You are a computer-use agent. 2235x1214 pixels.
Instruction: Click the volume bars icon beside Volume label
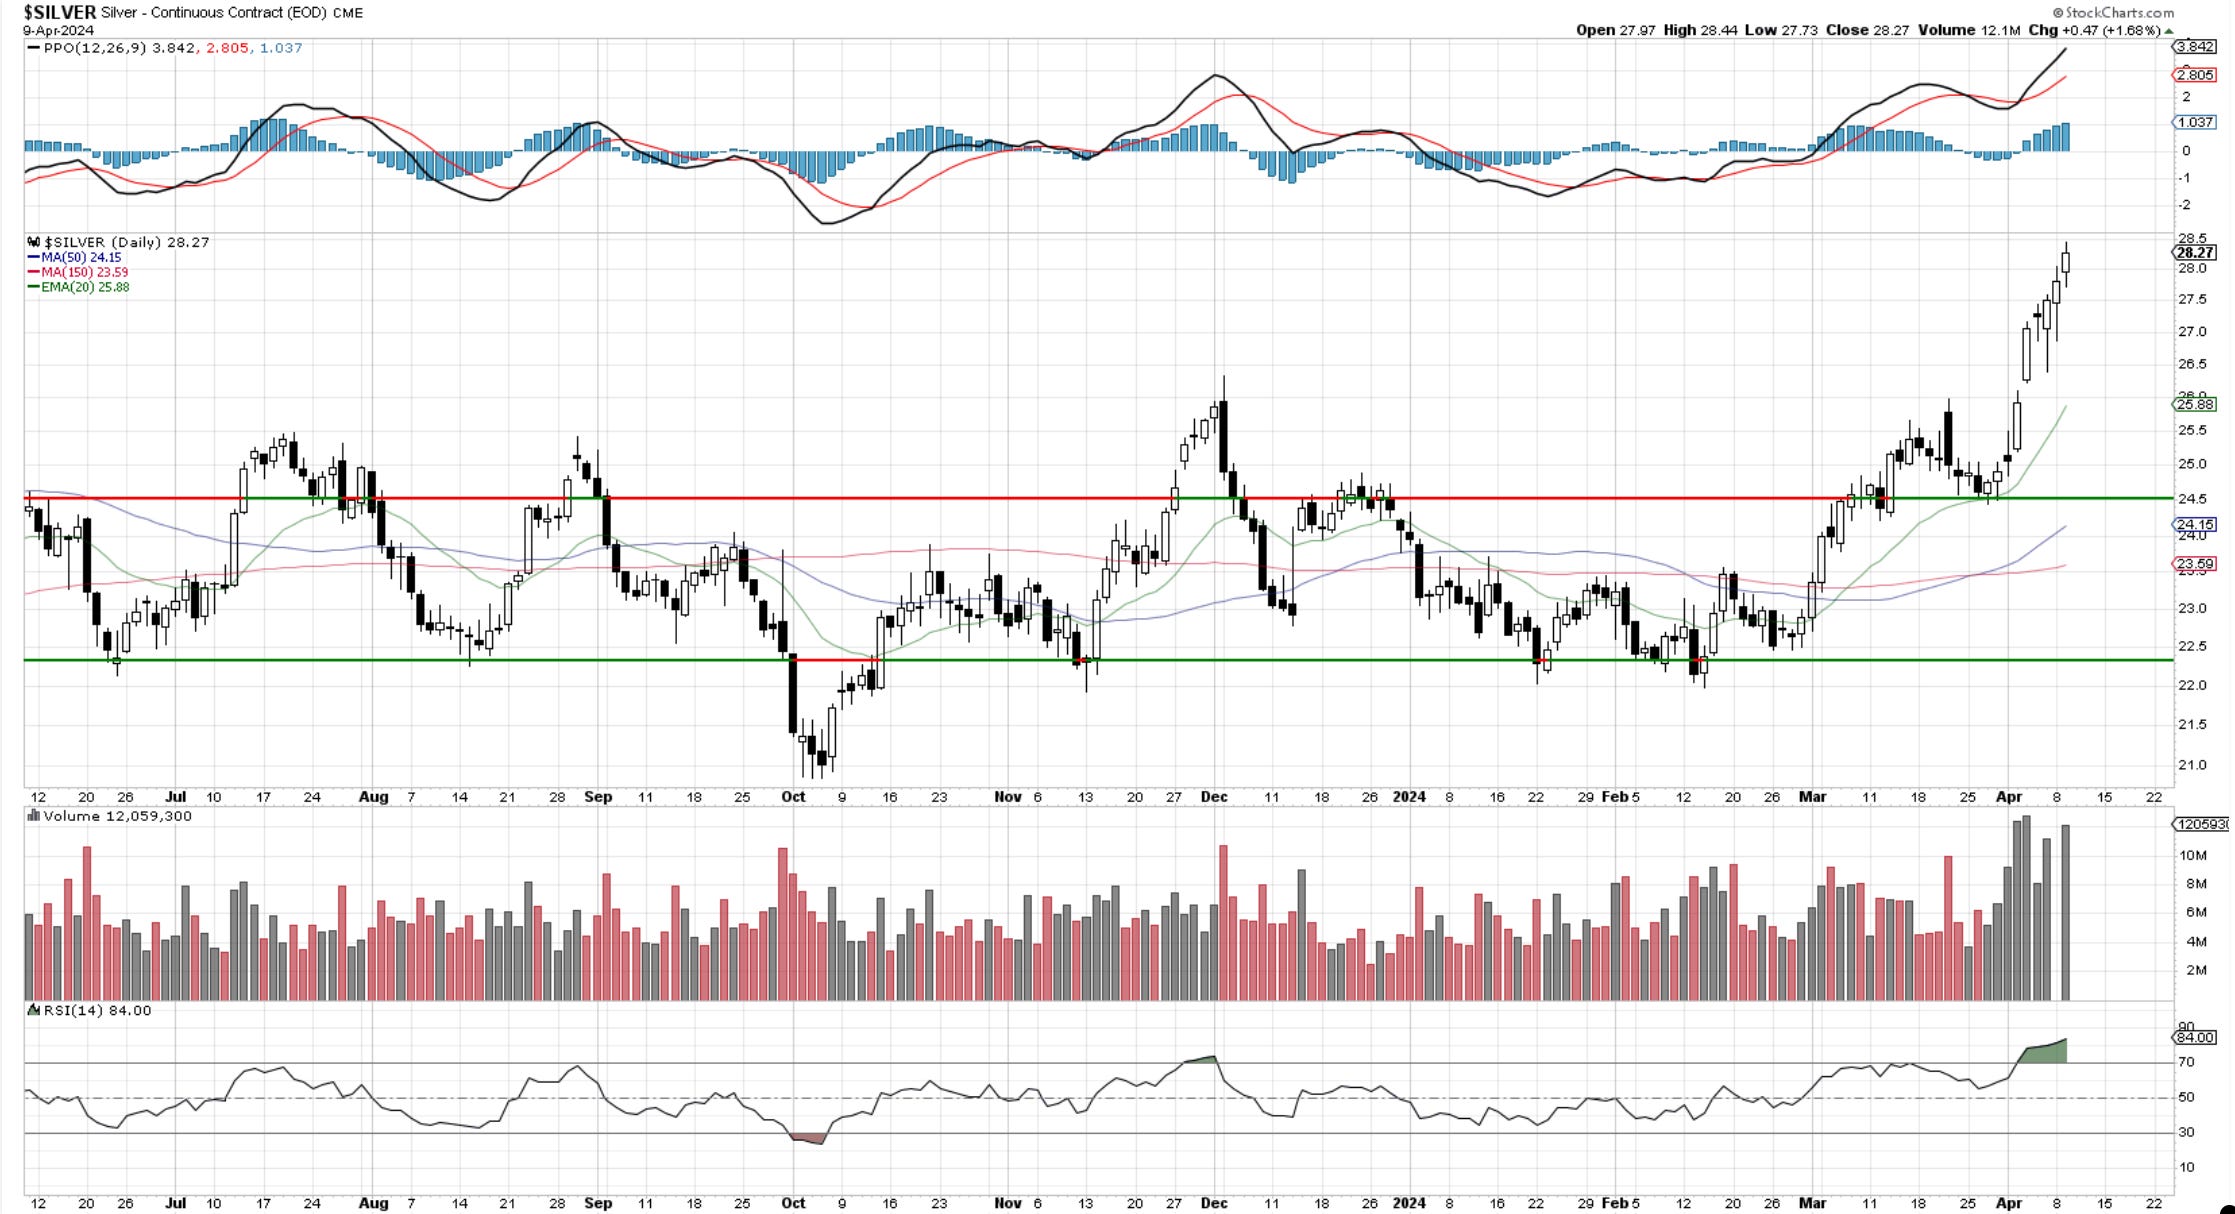[34, 816]
